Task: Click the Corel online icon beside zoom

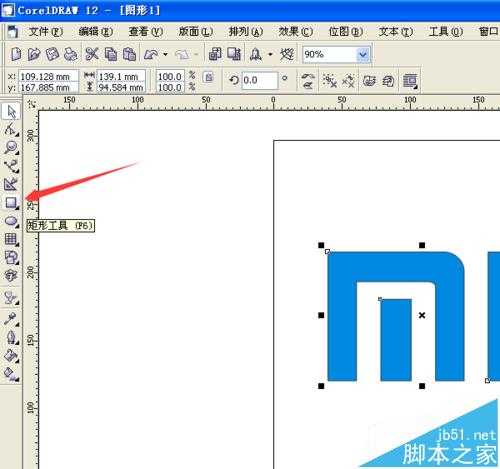Action: [x=287, y=54]
